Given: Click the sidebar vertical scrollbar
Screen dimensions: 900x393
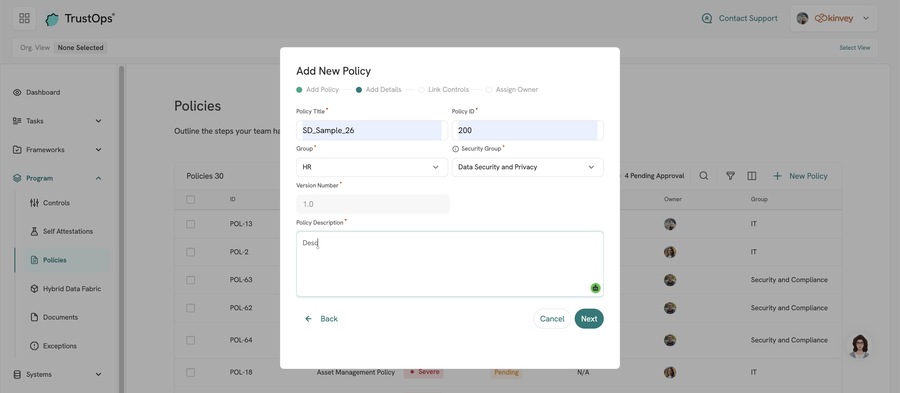Looking at the screenshot, I should pyautogui.click(x=121, y=229).
